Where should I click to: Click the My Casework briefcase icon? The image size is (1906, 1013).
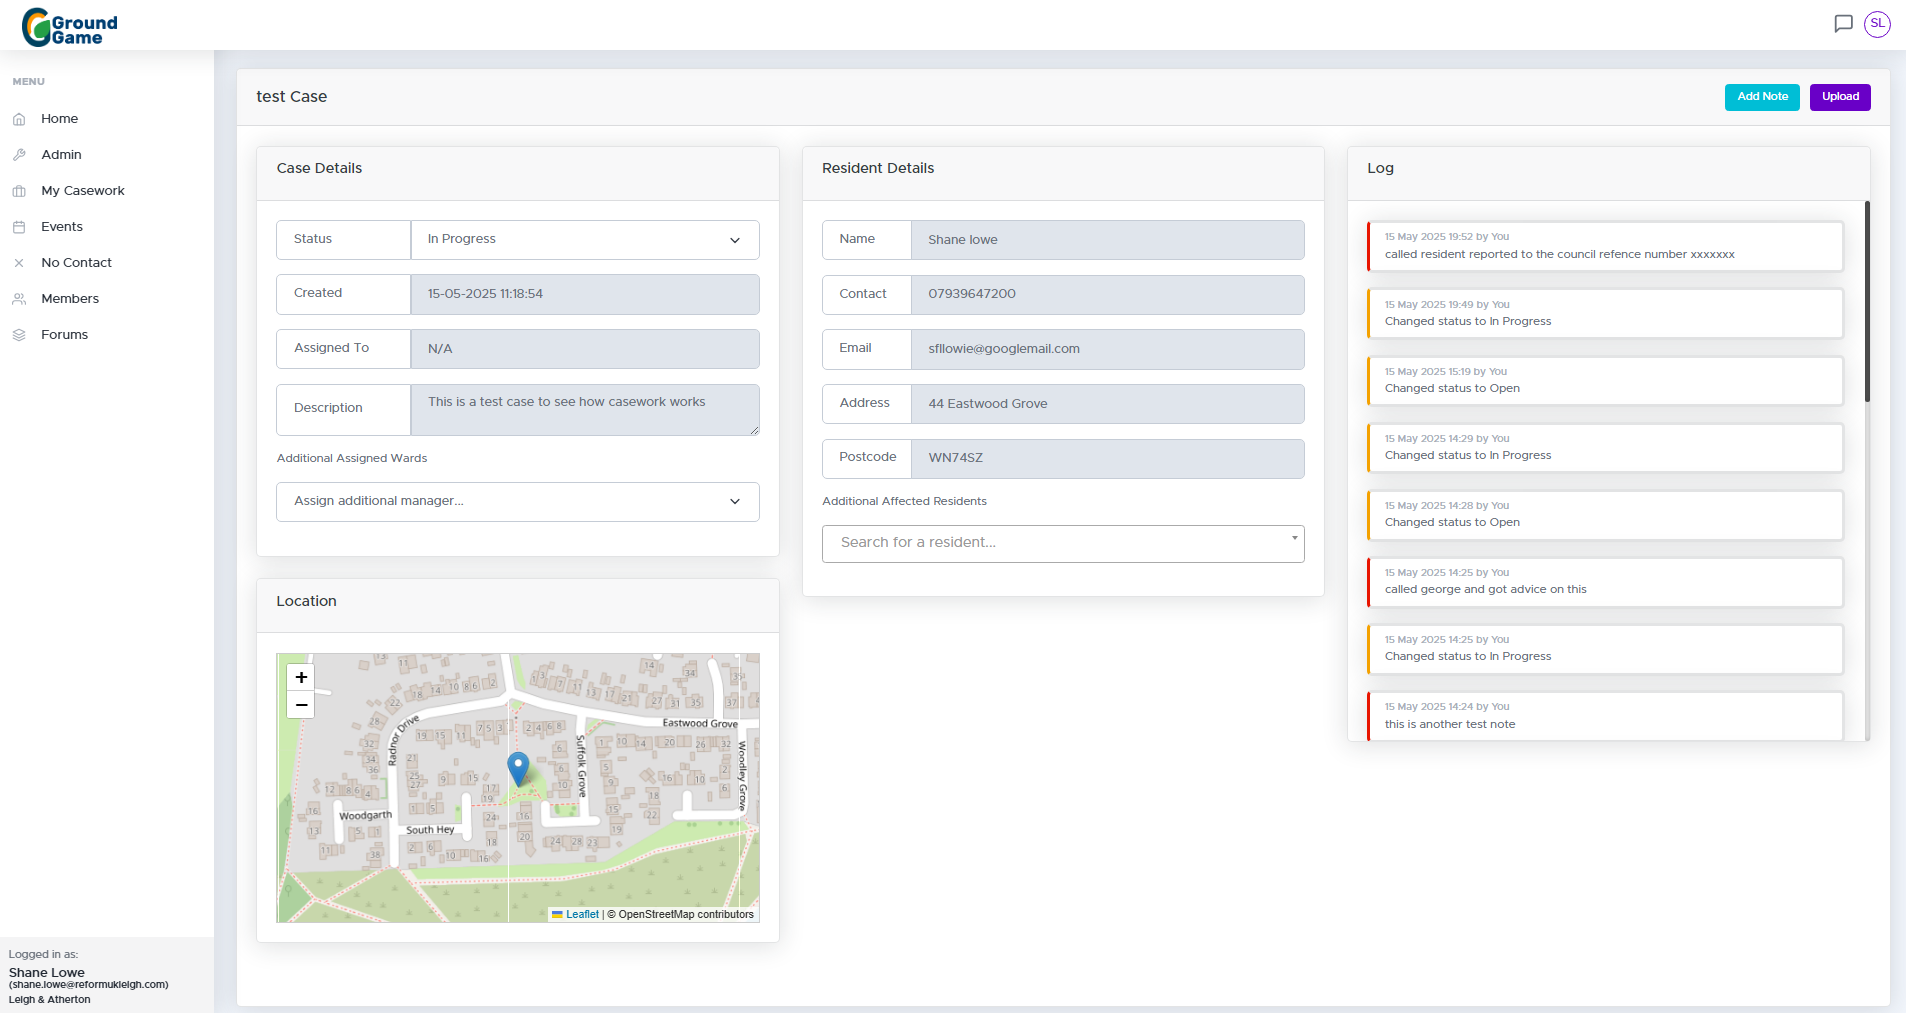coord(20,190)
